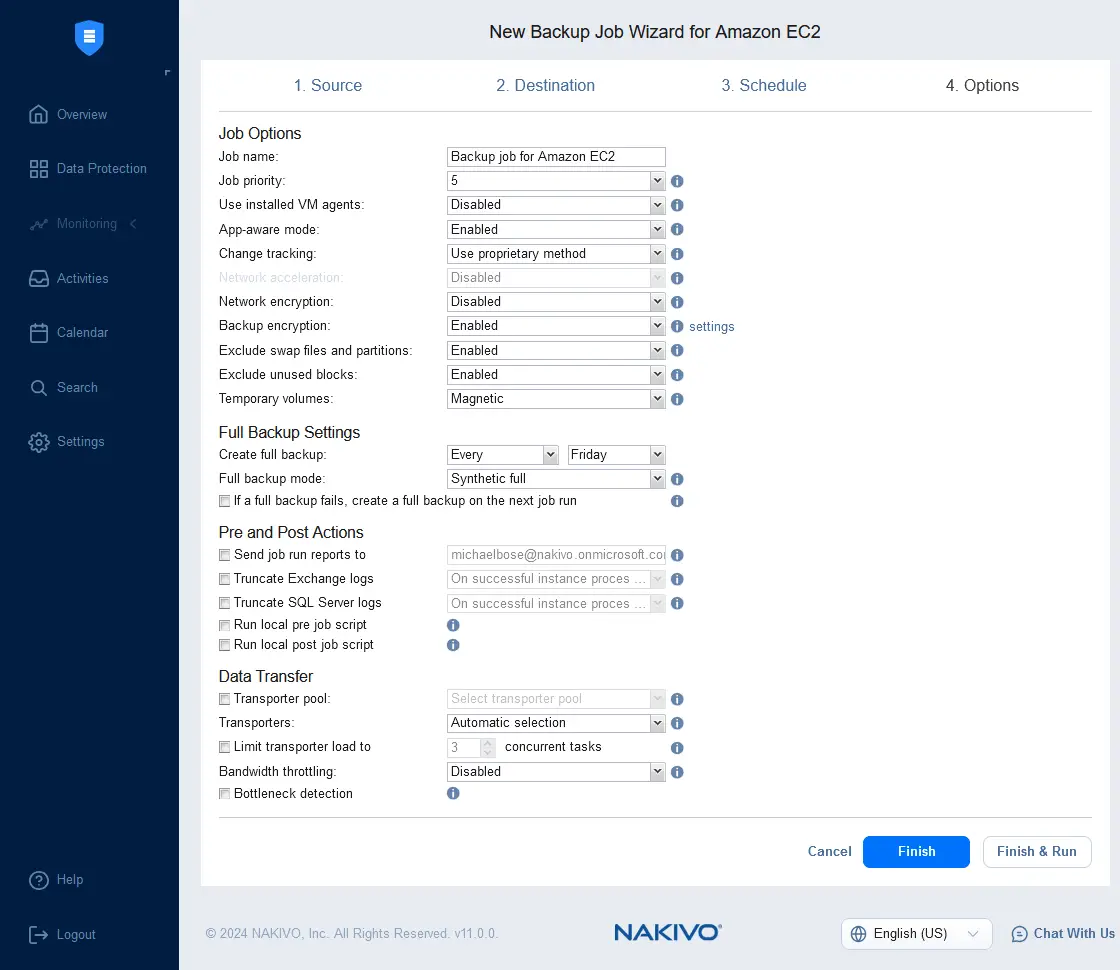This screenshot has height=970, width=1120.
Task: Click the Activities inbox icon
Action: pyautogui.click(x=39, y=279)
